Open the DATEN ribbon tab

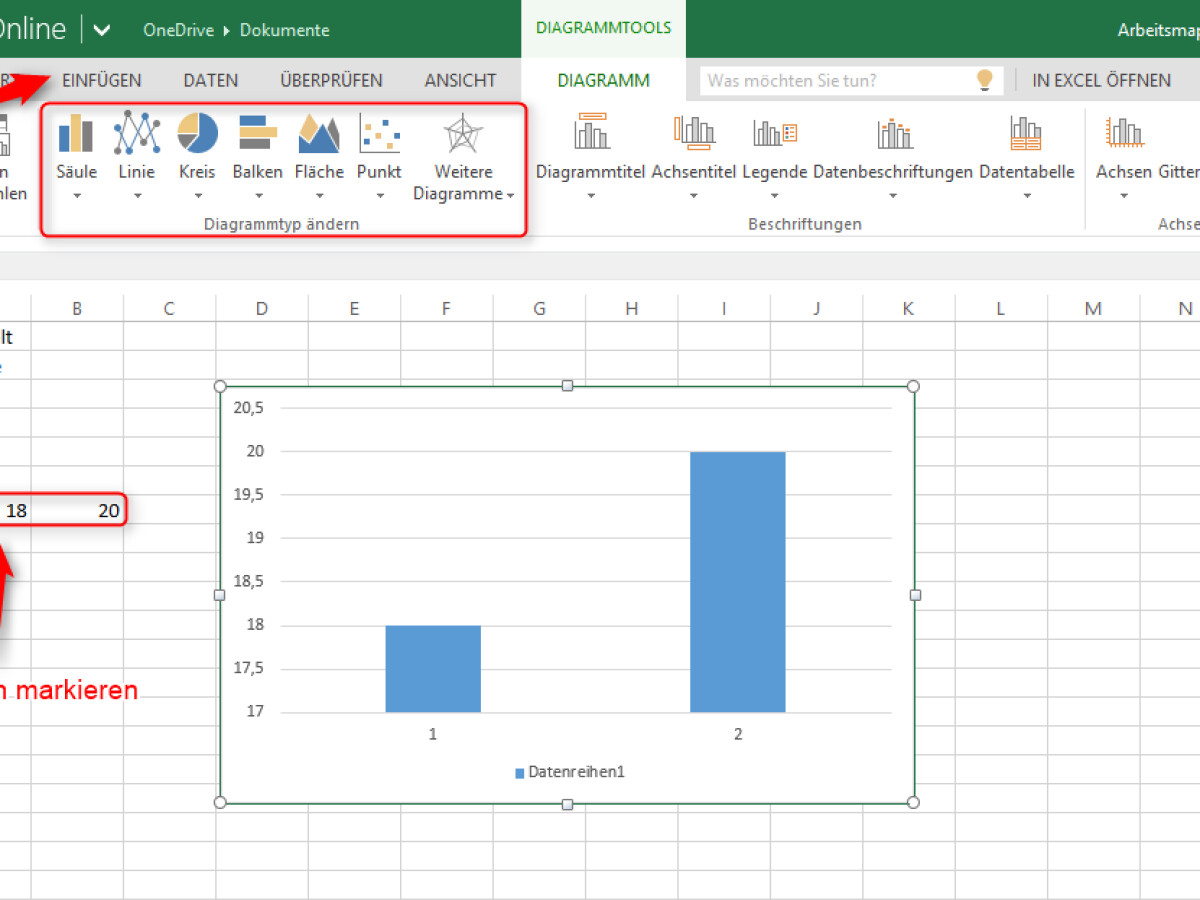(210, 80)
